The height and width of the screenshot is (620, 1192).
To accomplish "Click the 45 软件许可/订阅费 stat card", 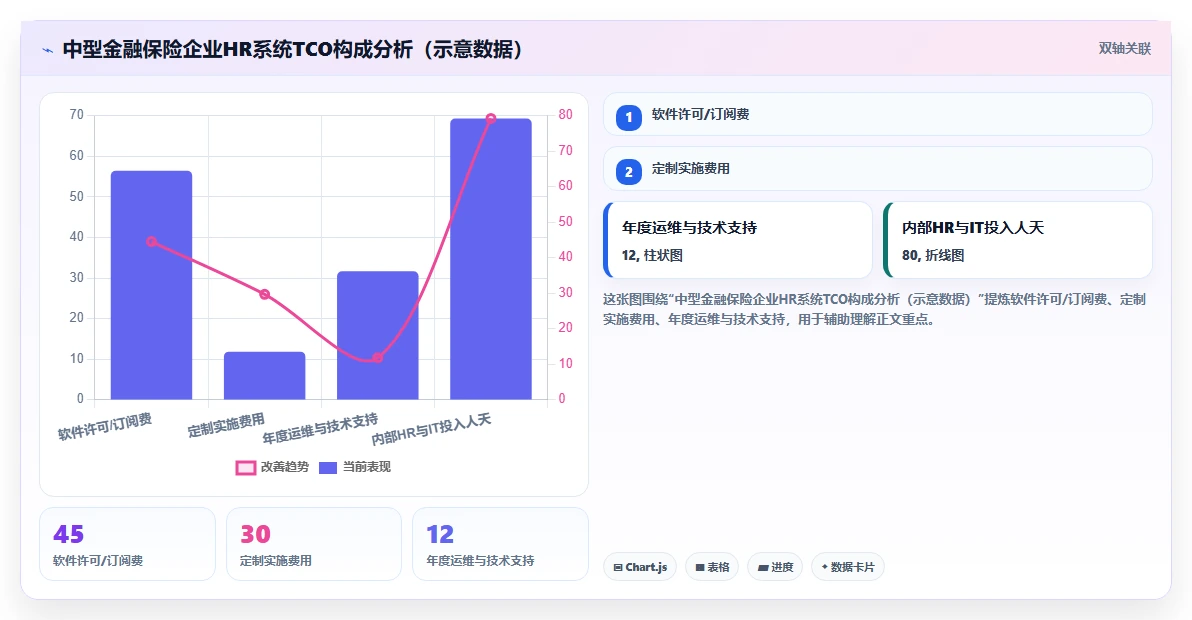I will point(127,544).
